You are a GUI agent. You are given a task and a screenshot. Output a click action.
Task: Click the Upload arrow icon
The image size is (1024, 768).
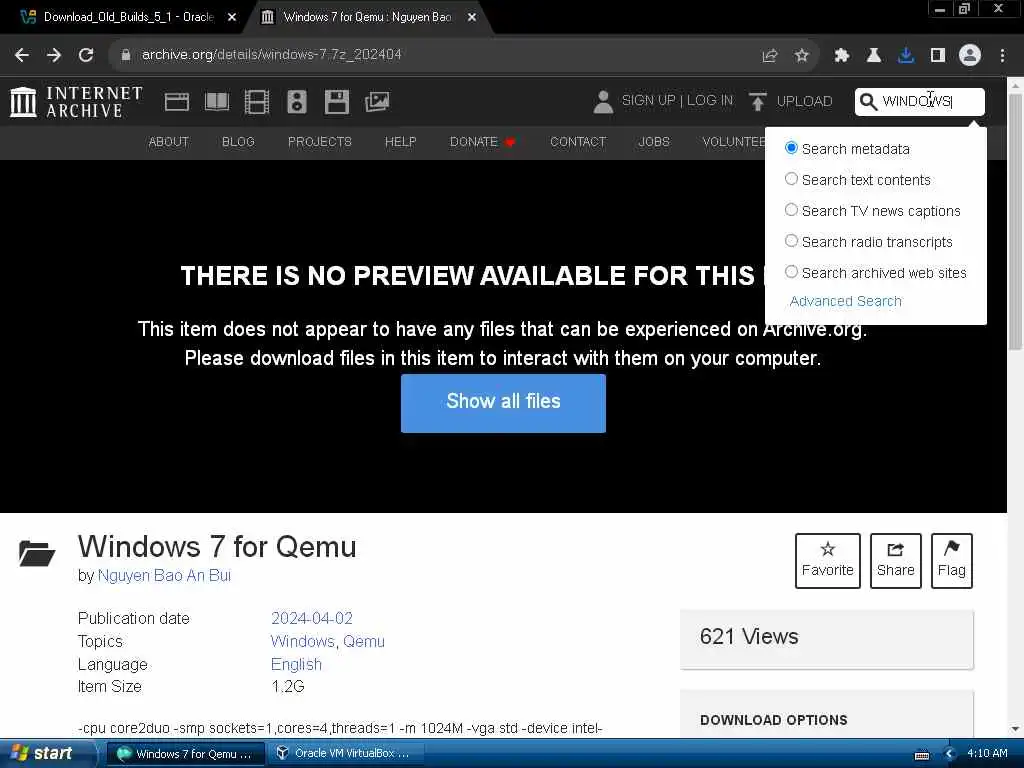tap(758, 102)
